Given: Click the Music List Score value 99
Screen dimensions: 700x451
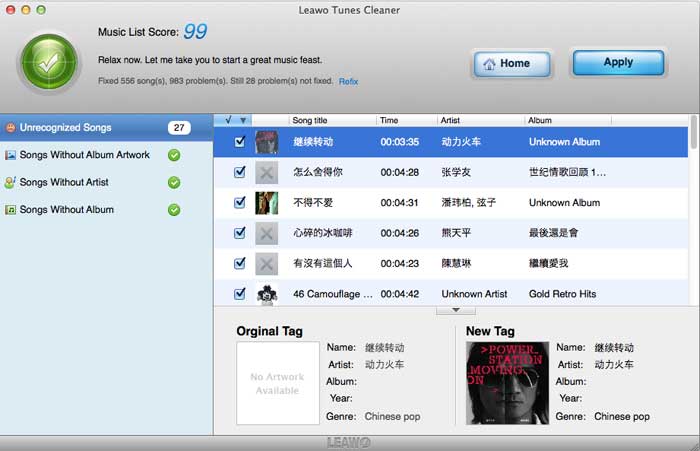Looking at the screenshot, I should click(x=195, y=32).
